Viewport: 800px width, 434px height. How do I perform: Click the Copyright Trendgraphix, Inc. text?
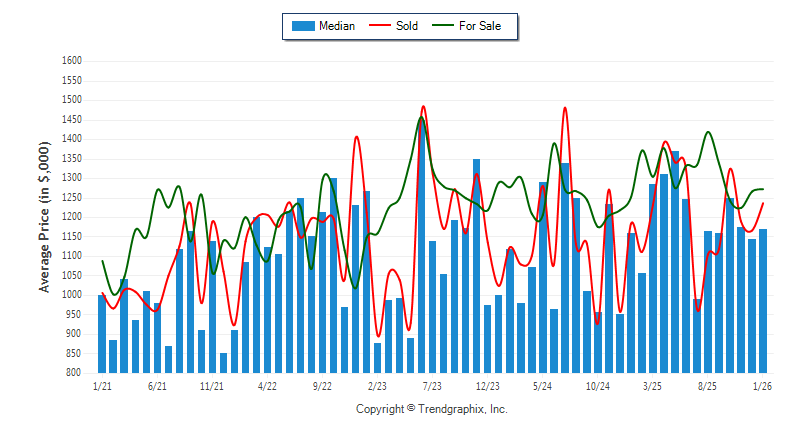tap(432, 409)
